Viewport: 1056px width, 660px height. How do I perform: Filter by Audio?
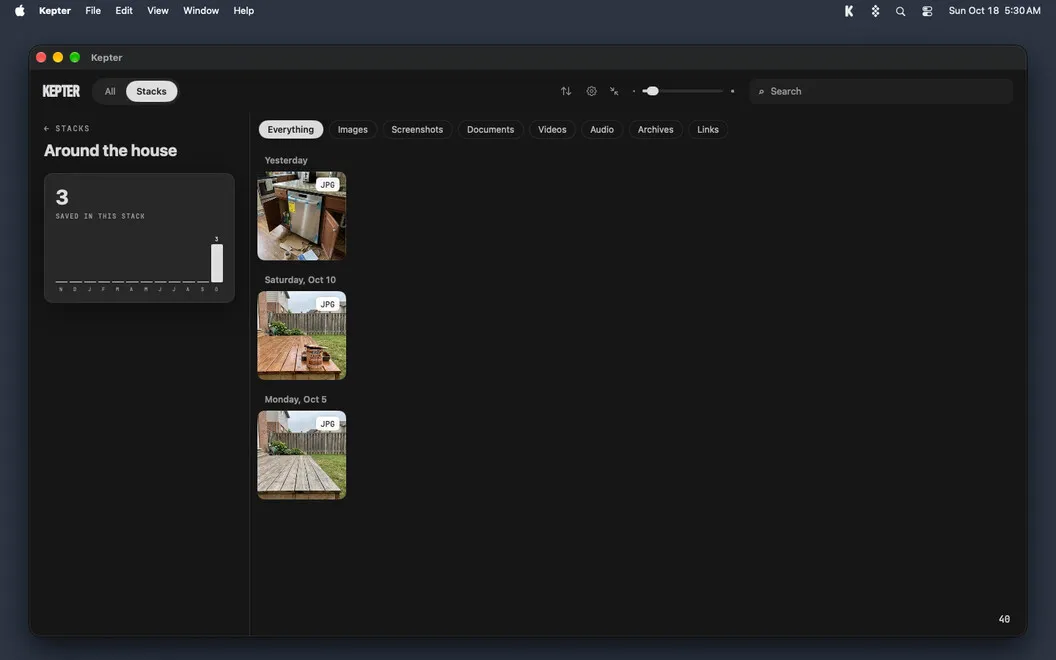coord(602,129)
